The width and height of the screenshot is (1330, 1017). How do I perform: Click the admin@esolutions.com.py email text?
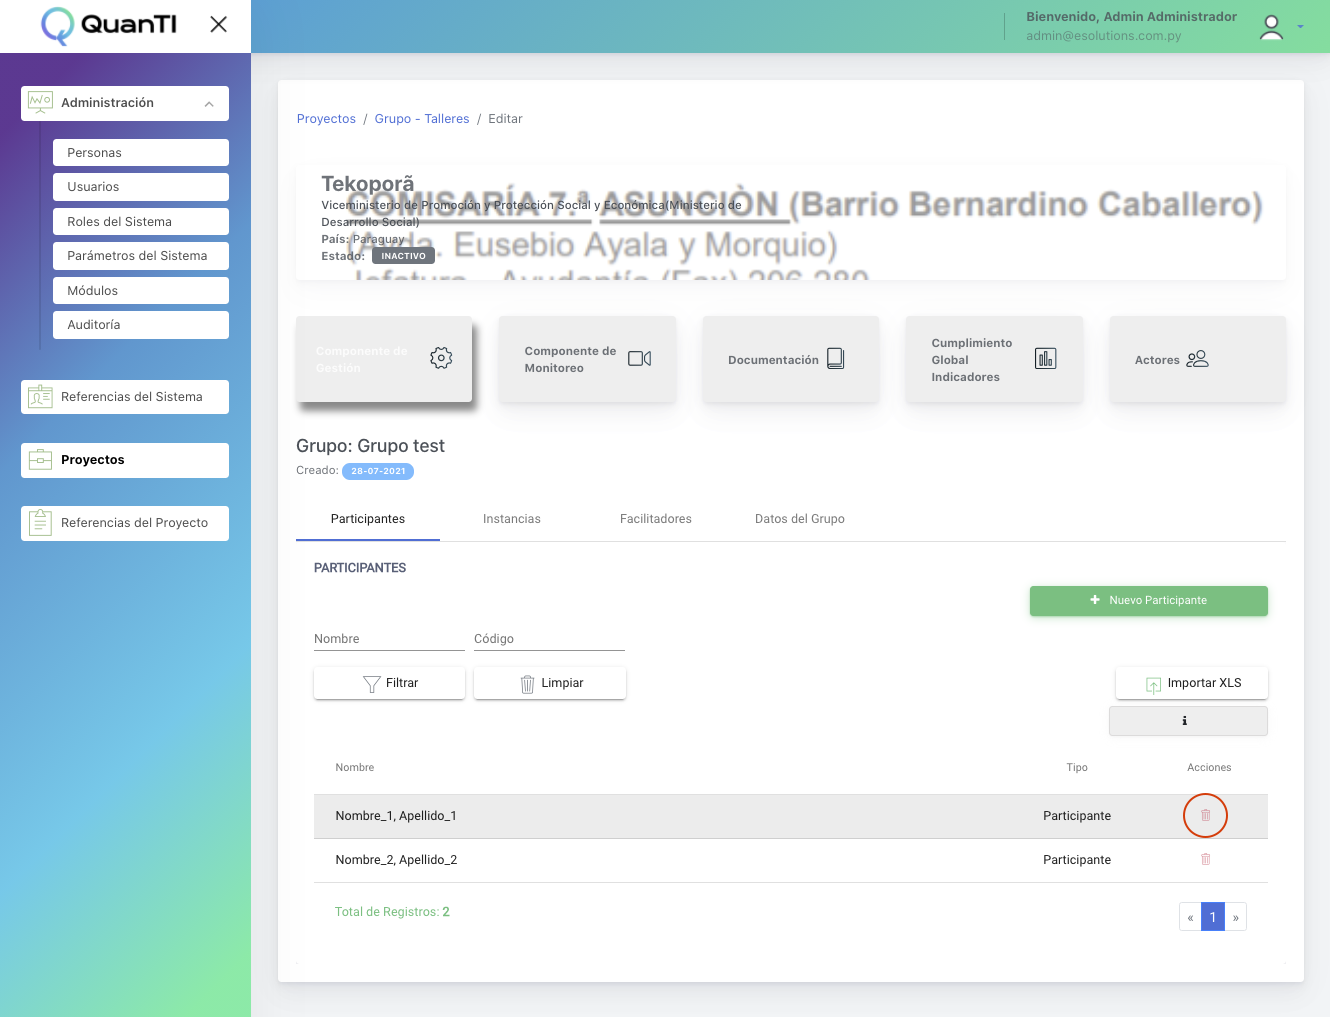point(1103,36)
